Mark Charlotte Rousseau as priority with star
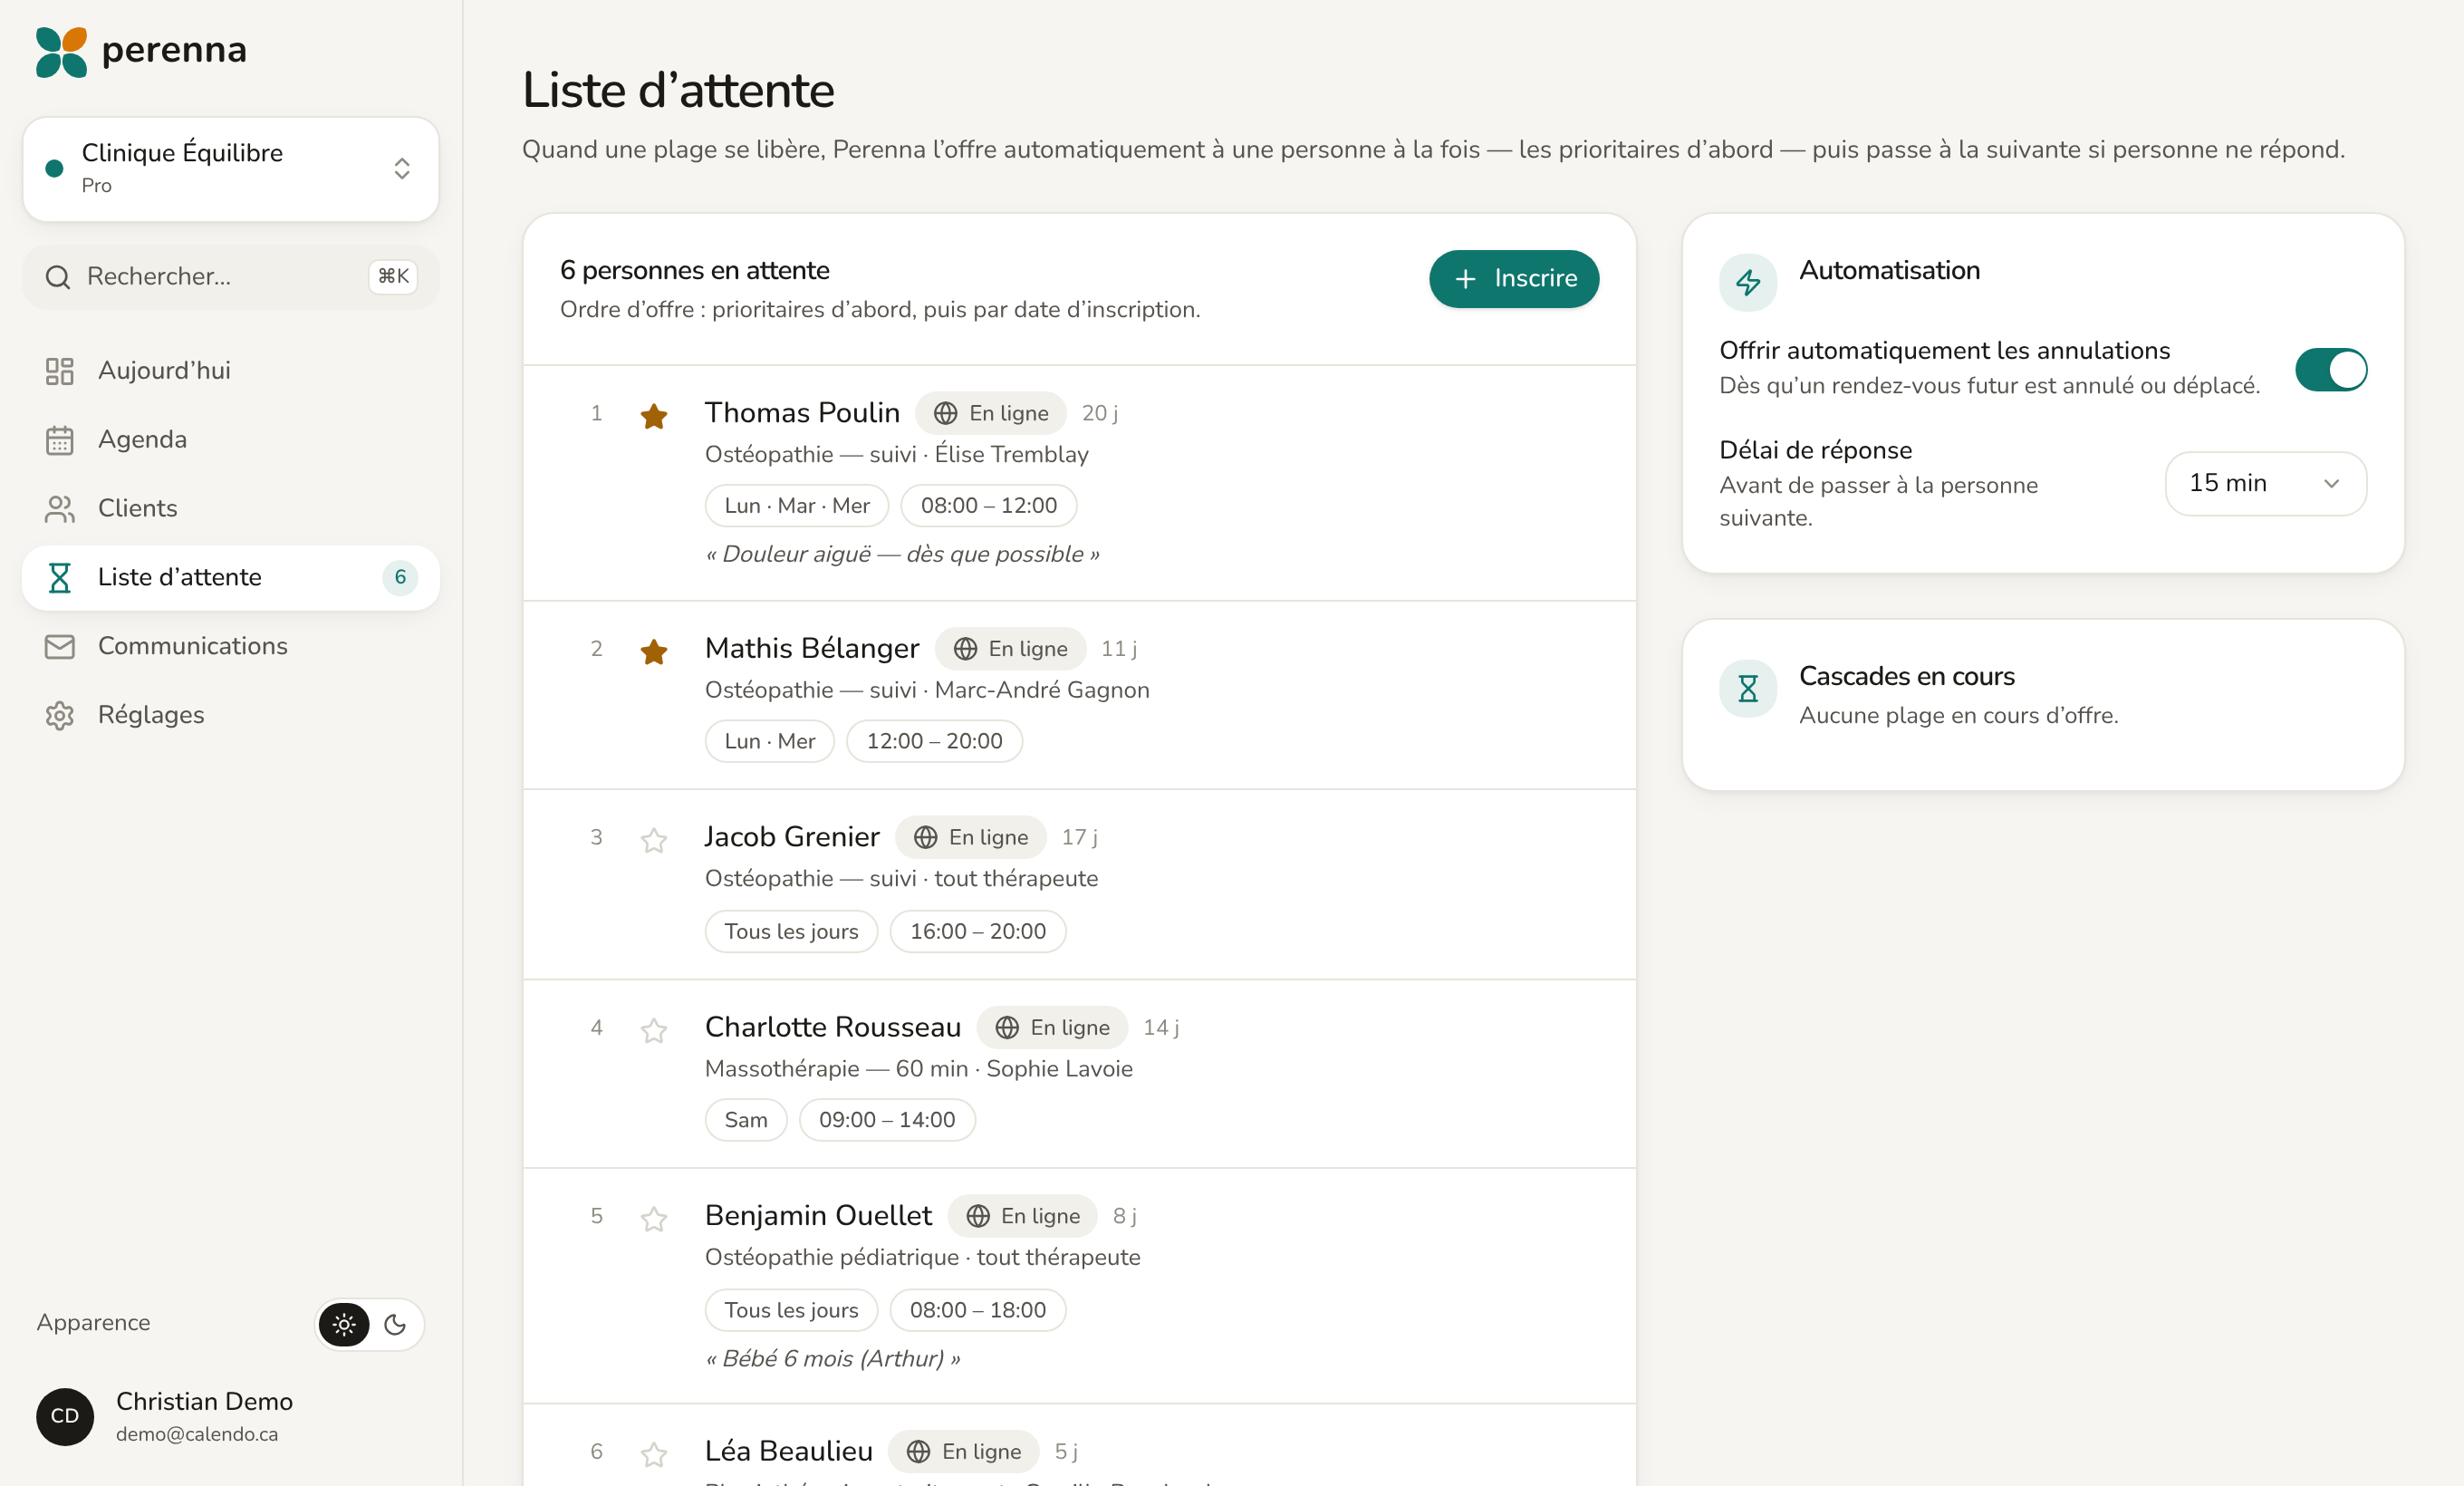The height and width of the screenshot is (1486, 2464). [654, 1030]
